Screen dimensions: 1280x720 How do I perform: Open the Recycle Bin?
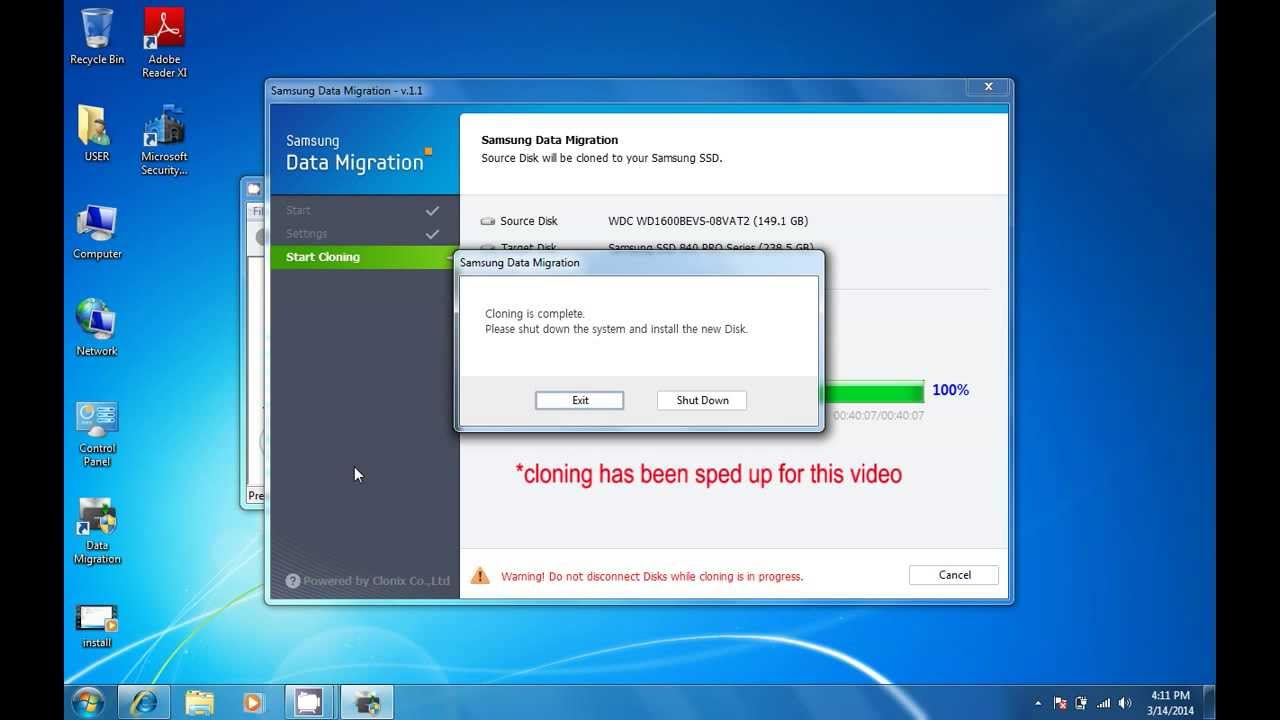point(96,28)
